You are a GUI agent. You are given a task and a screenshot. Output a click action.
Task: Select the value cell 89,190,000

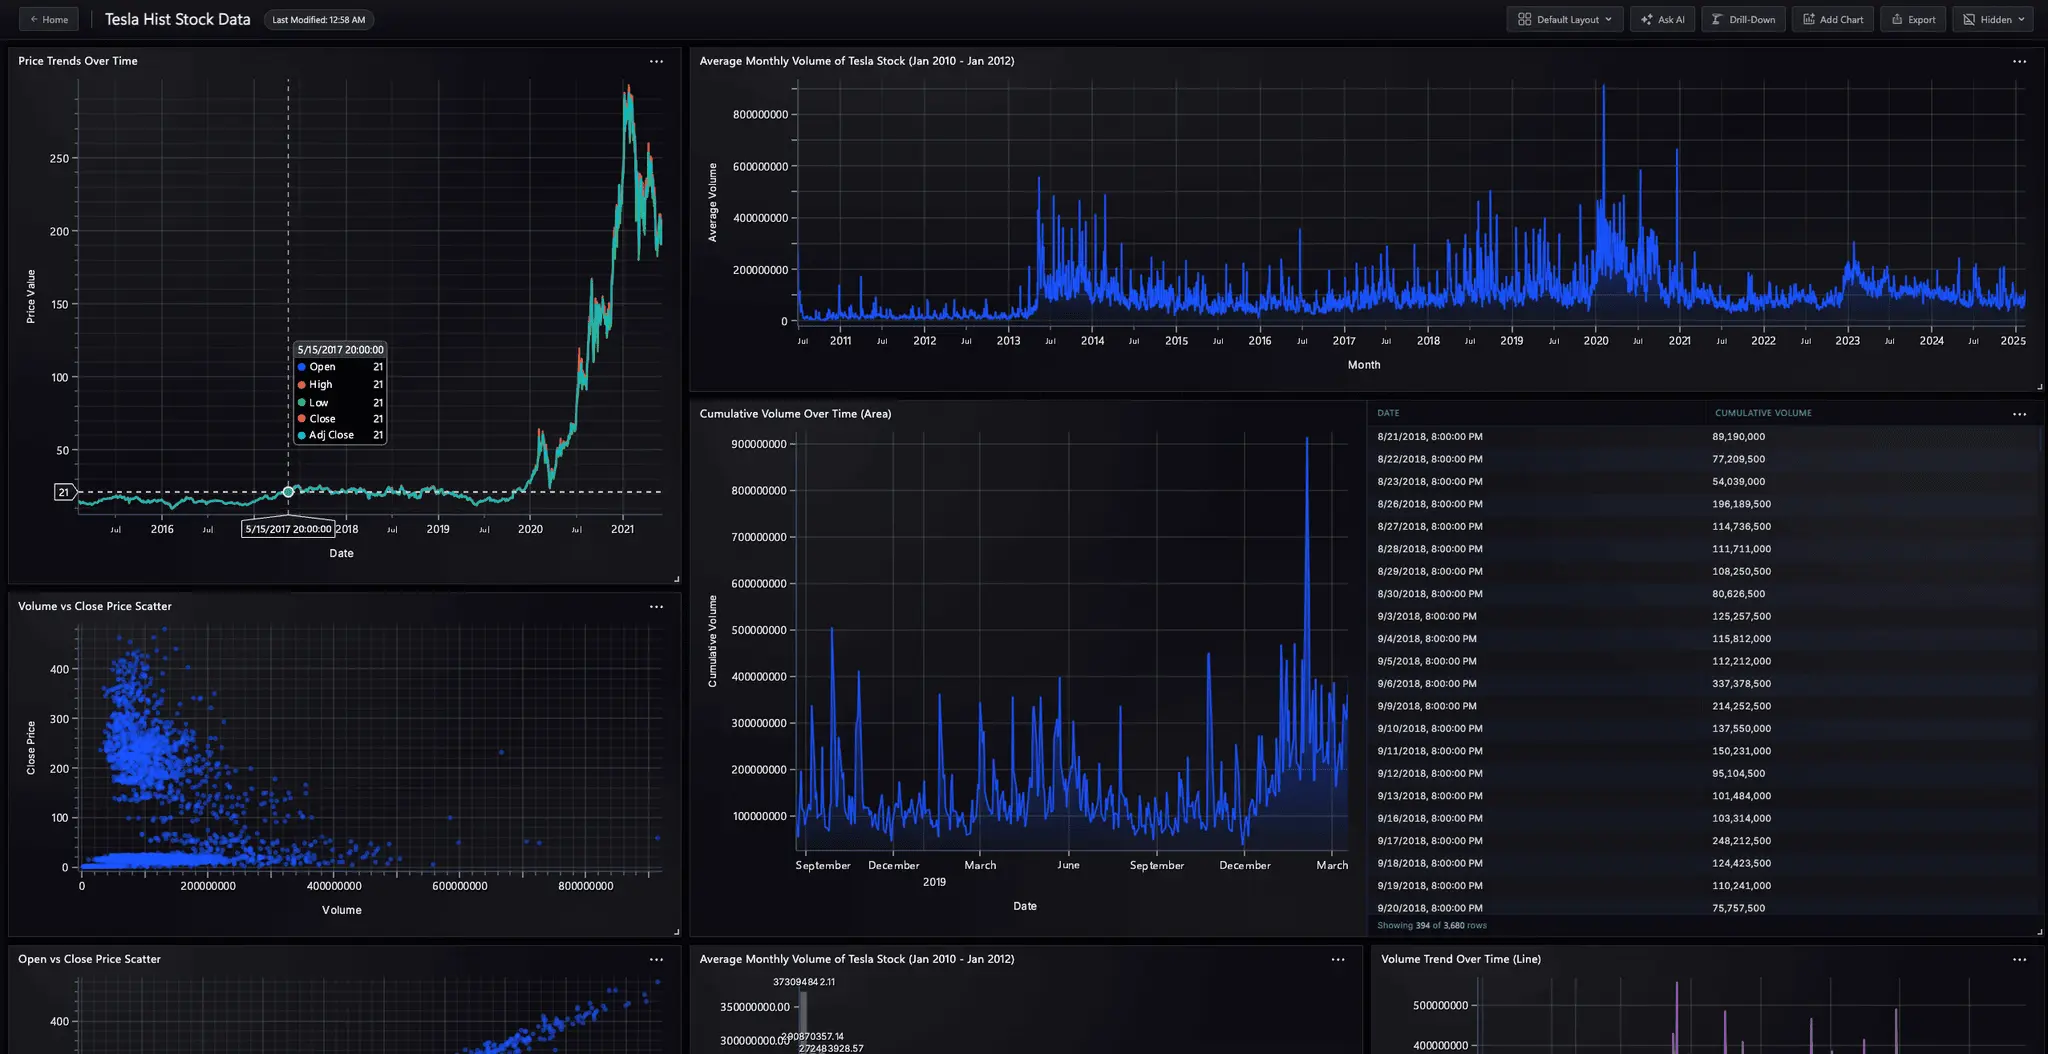click(1738, 437)
